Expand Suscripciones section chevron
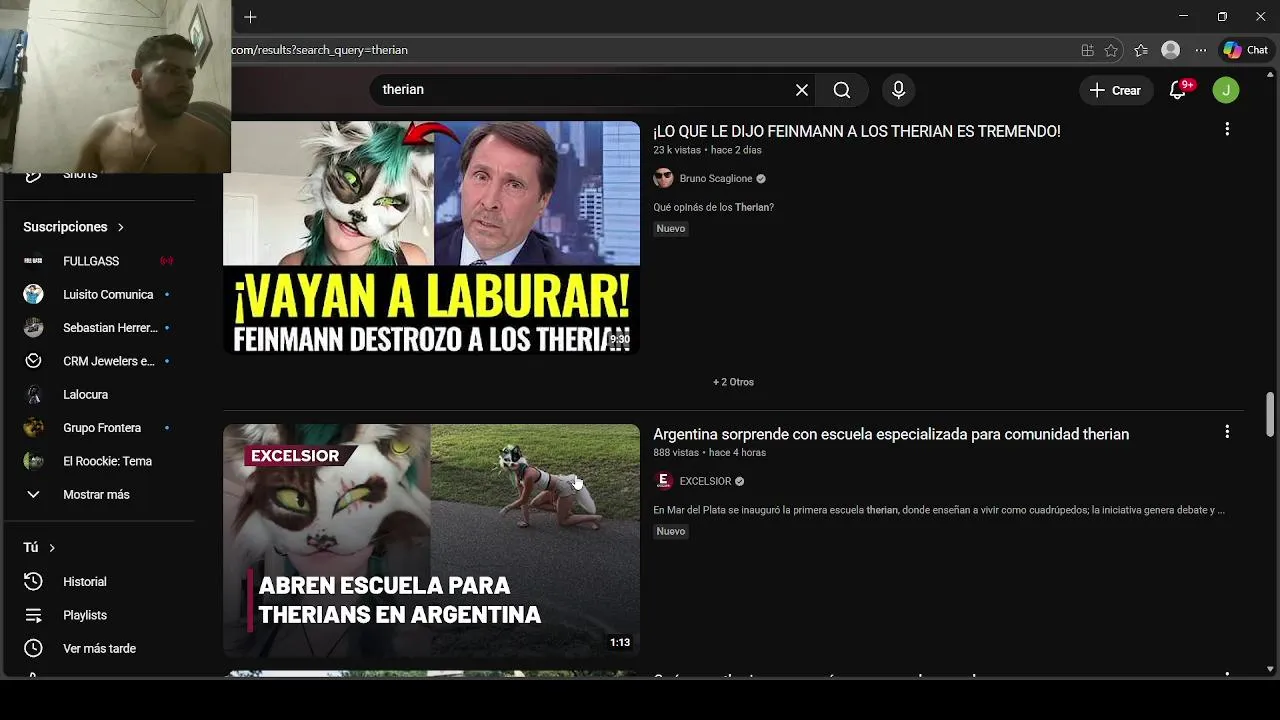The width and height of the screenshot is (1280, 720). tap(121, 227)
